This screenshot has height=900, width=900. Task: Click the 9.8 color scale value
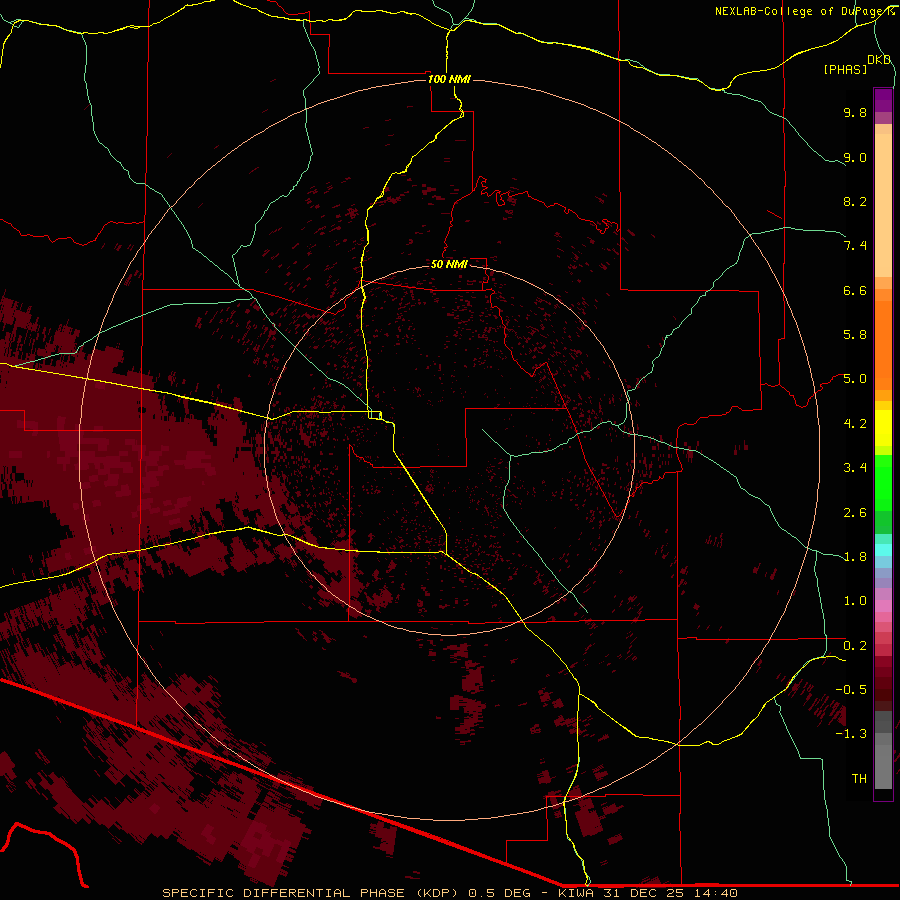pyautogui.click(x=855, y=112)
